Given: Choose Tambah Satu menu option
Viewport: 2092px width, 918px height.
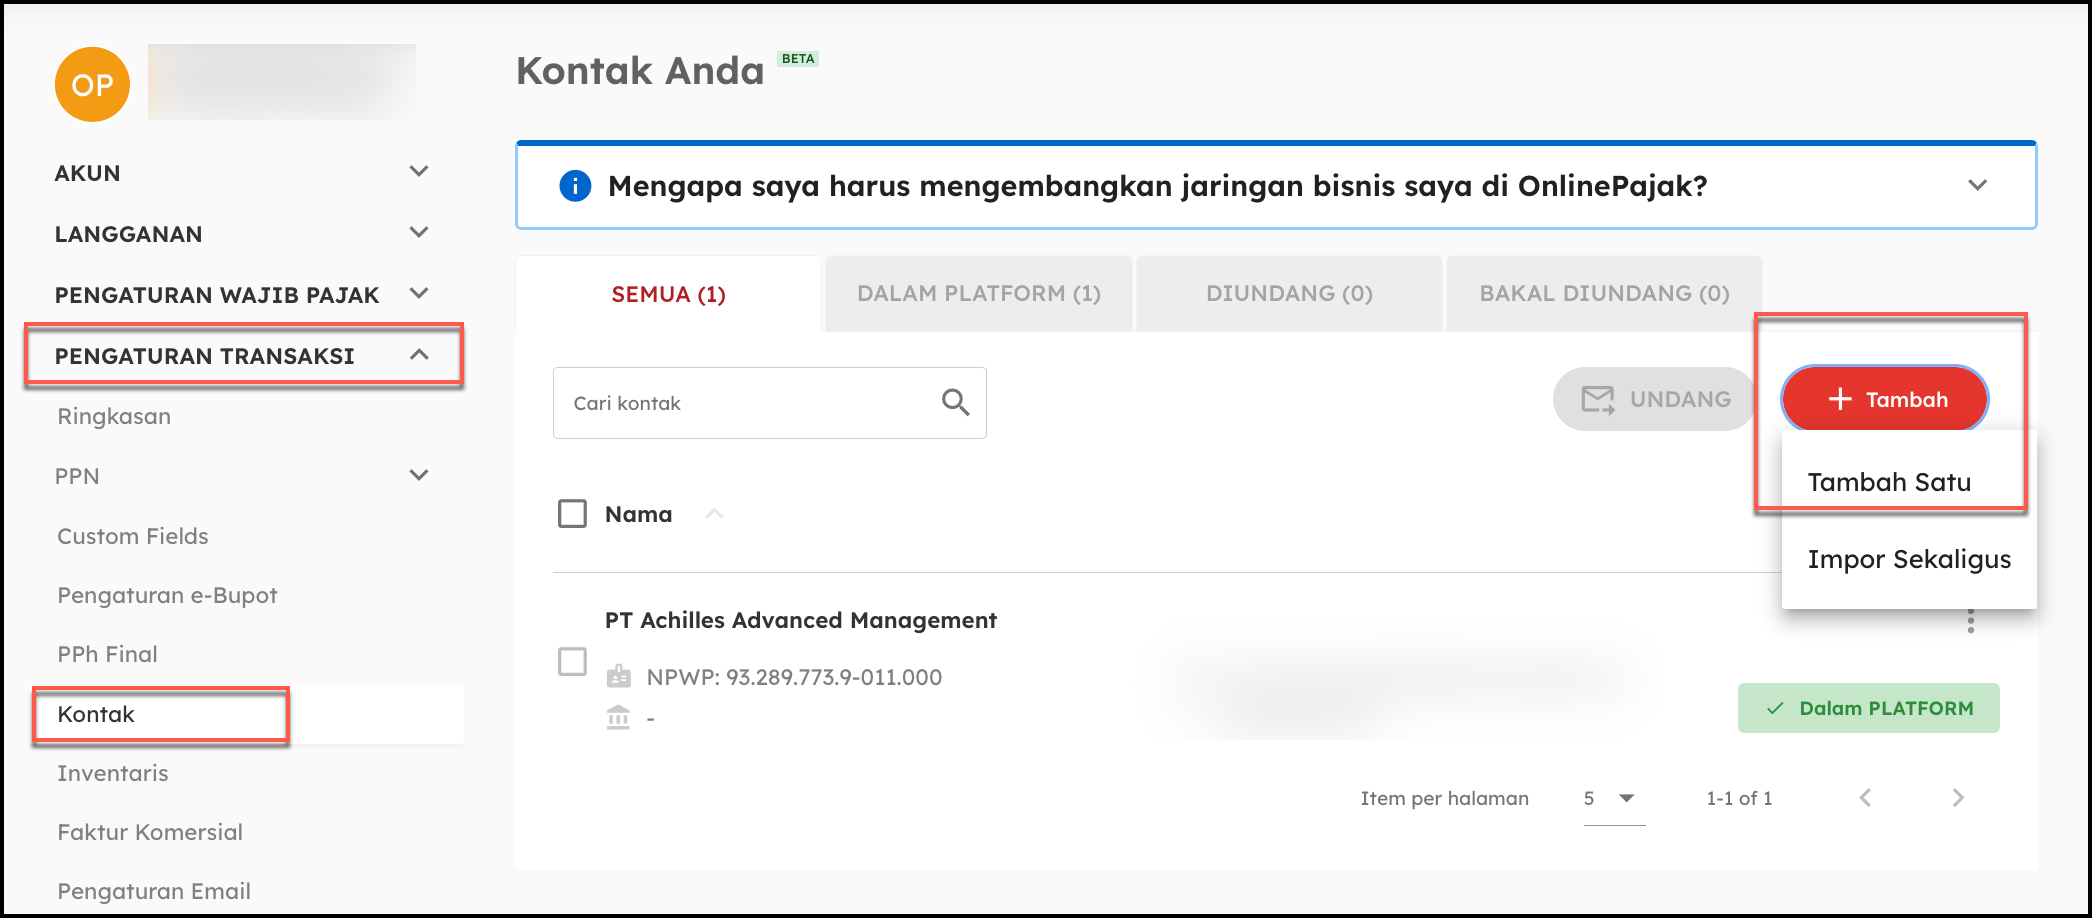Looking at the screenshot, I should pyautogui.click(x=1888, y=483).
